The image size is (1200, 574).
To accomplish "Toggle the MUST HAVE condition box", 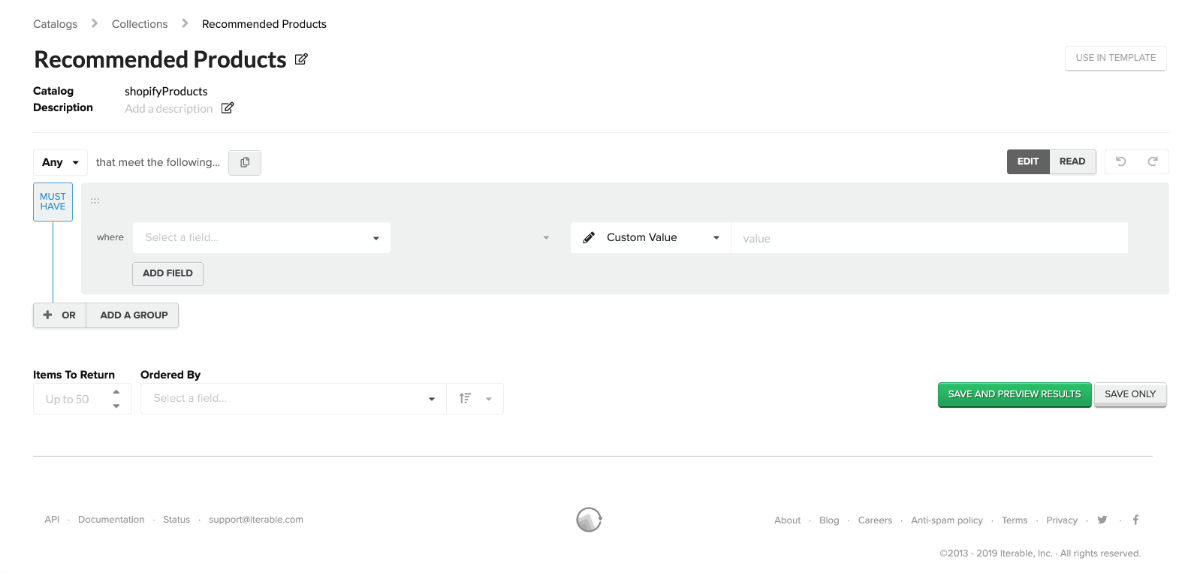I will [53, 201].
